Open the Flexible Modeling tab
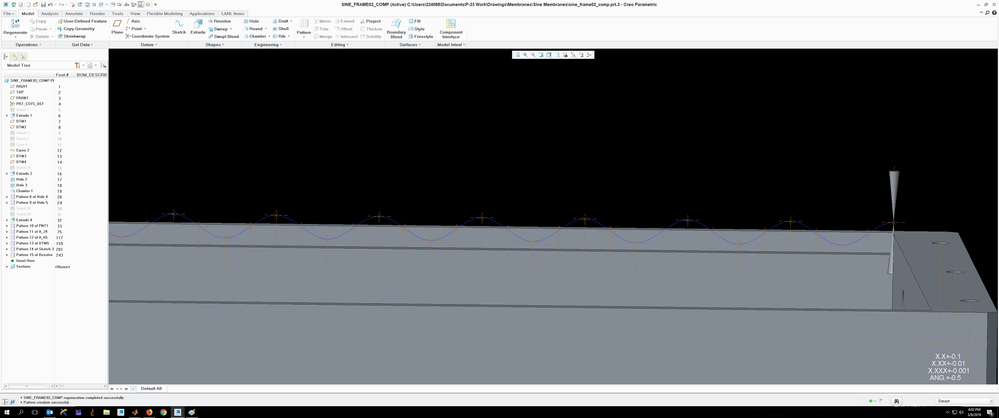 164,13
